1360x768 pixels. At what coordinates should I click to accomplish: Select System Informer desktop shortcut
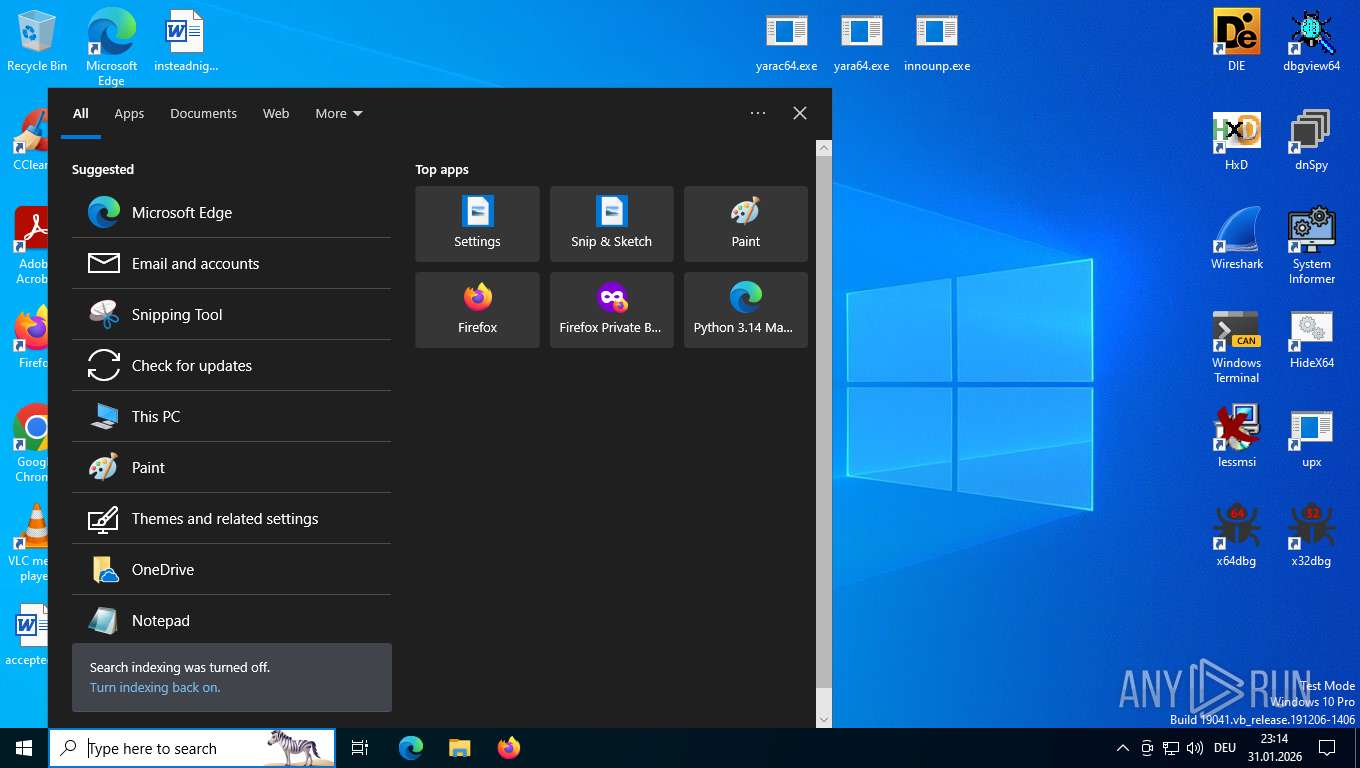coord(1312,246)
